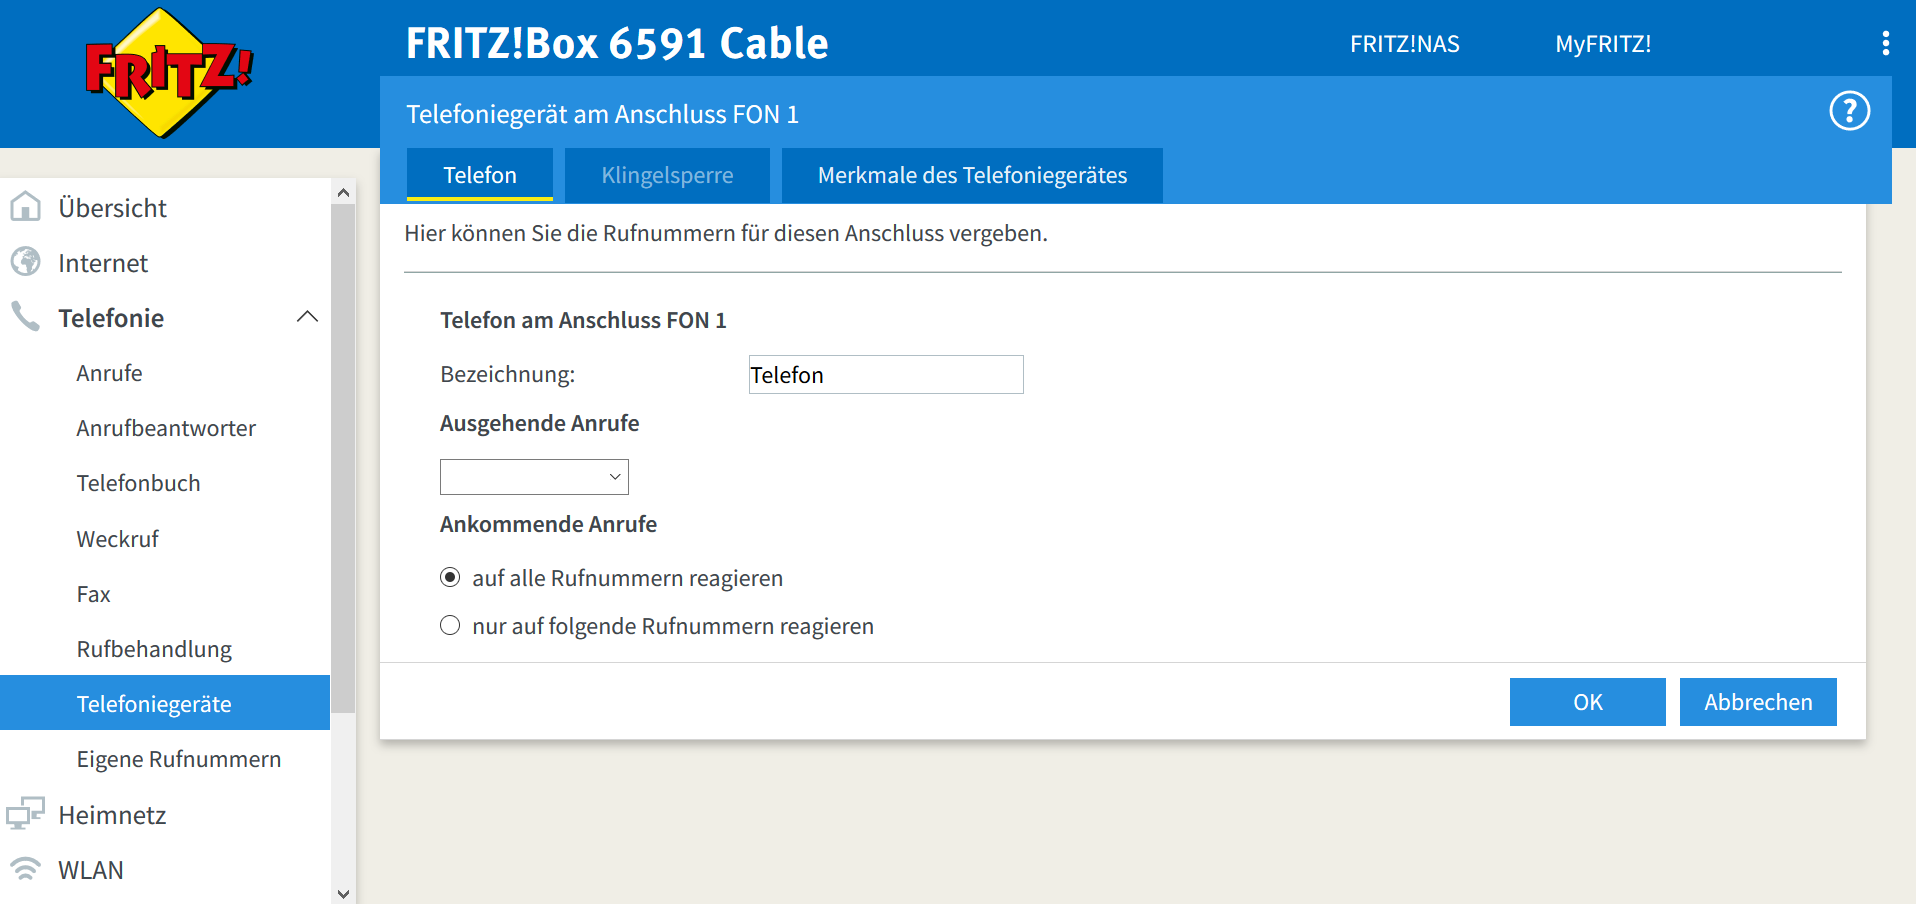Click into the Bezeichnung text field

coord(886,375)
